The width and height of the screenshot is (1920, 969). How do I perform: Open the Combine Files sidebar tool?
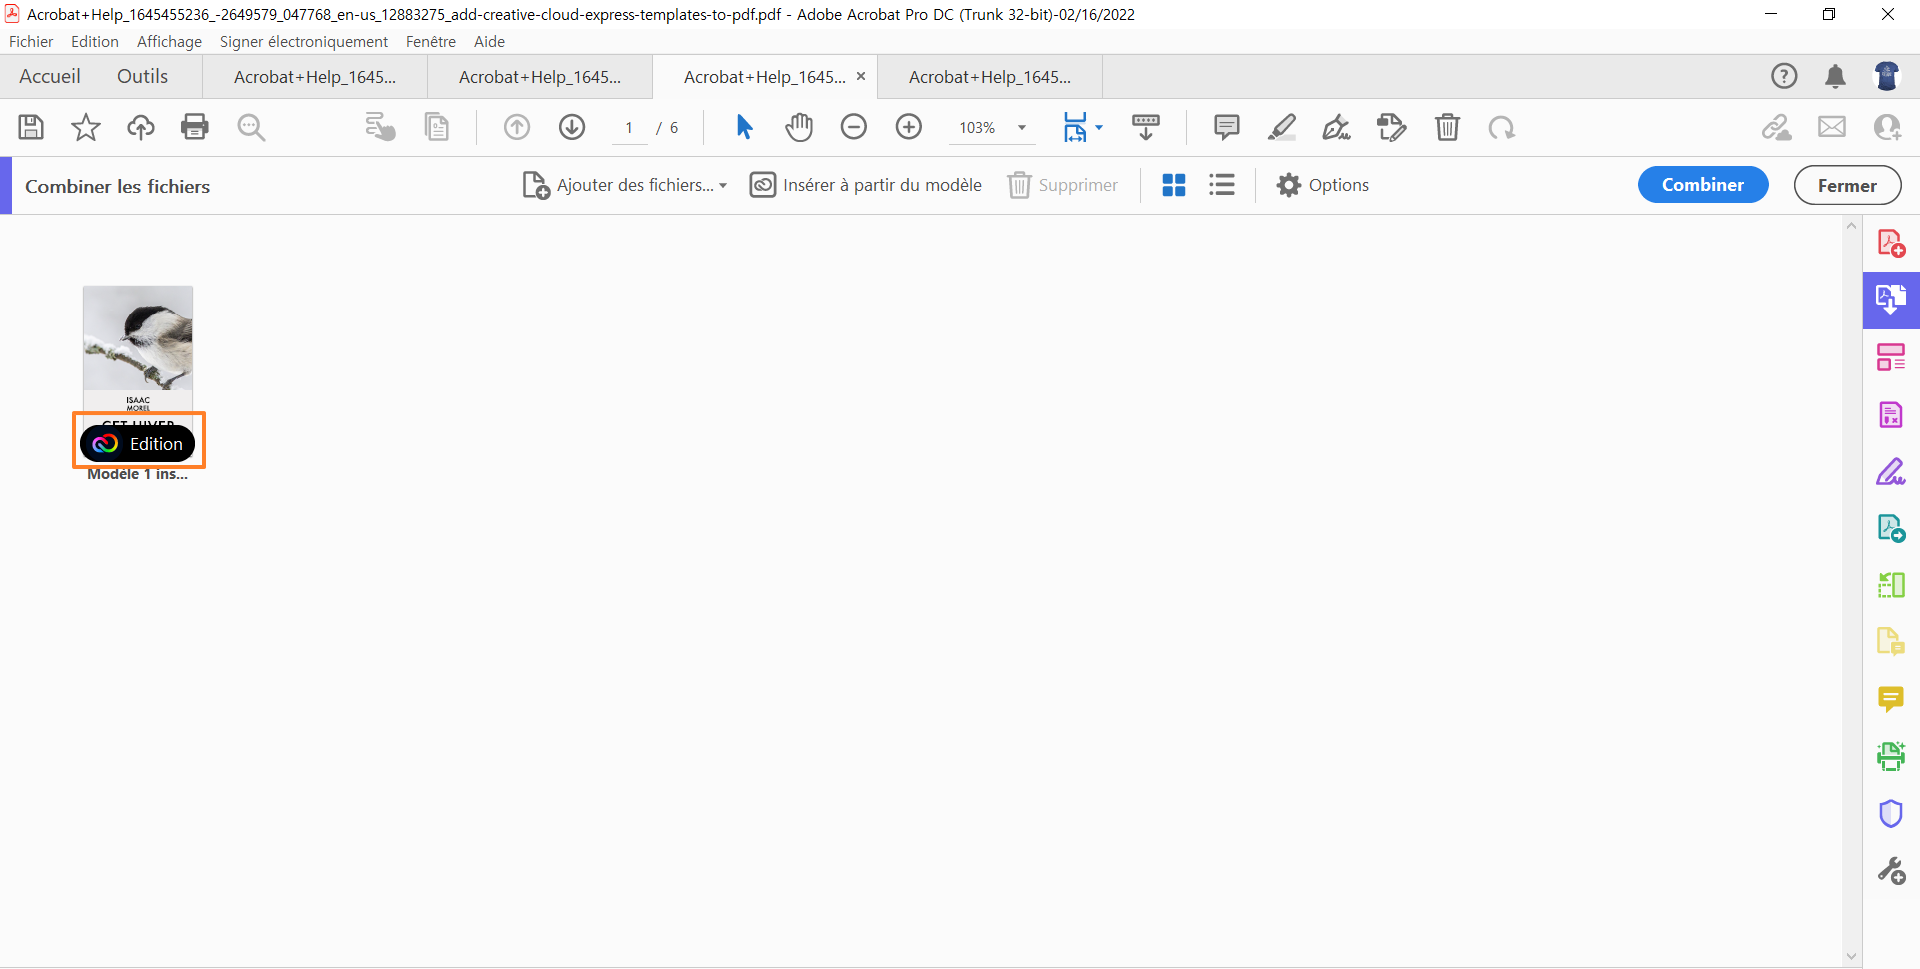(x=1891, y=300)
